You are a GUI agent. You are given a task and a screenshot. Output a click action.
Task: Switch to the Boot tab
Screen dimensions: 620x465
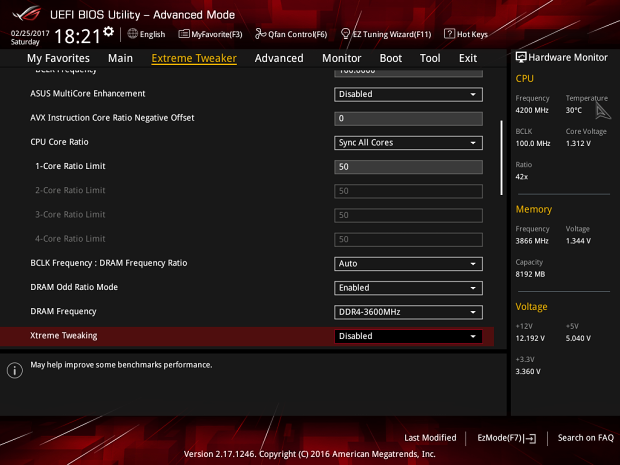(391, 58)
